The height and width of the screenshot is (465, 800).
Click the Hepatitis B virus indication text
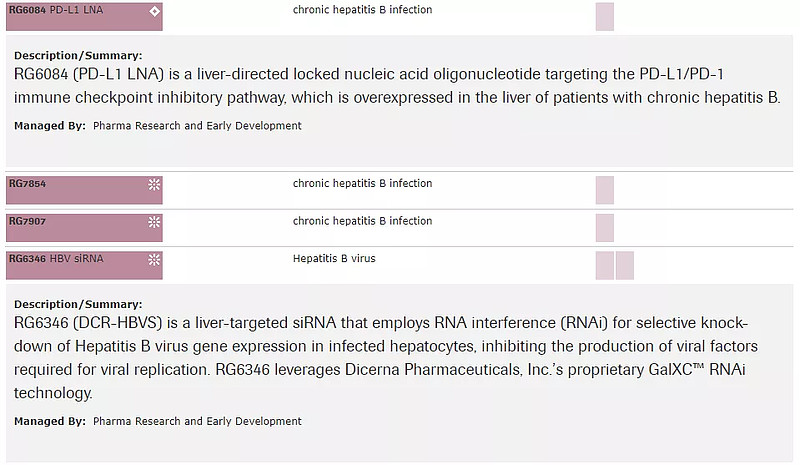[334, 259]
